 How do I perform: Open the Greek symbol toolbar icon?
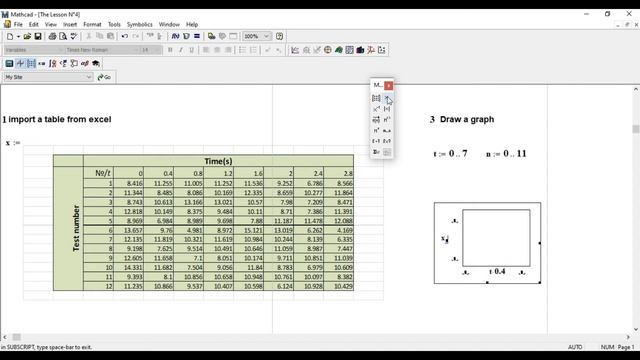pos(84,63)
